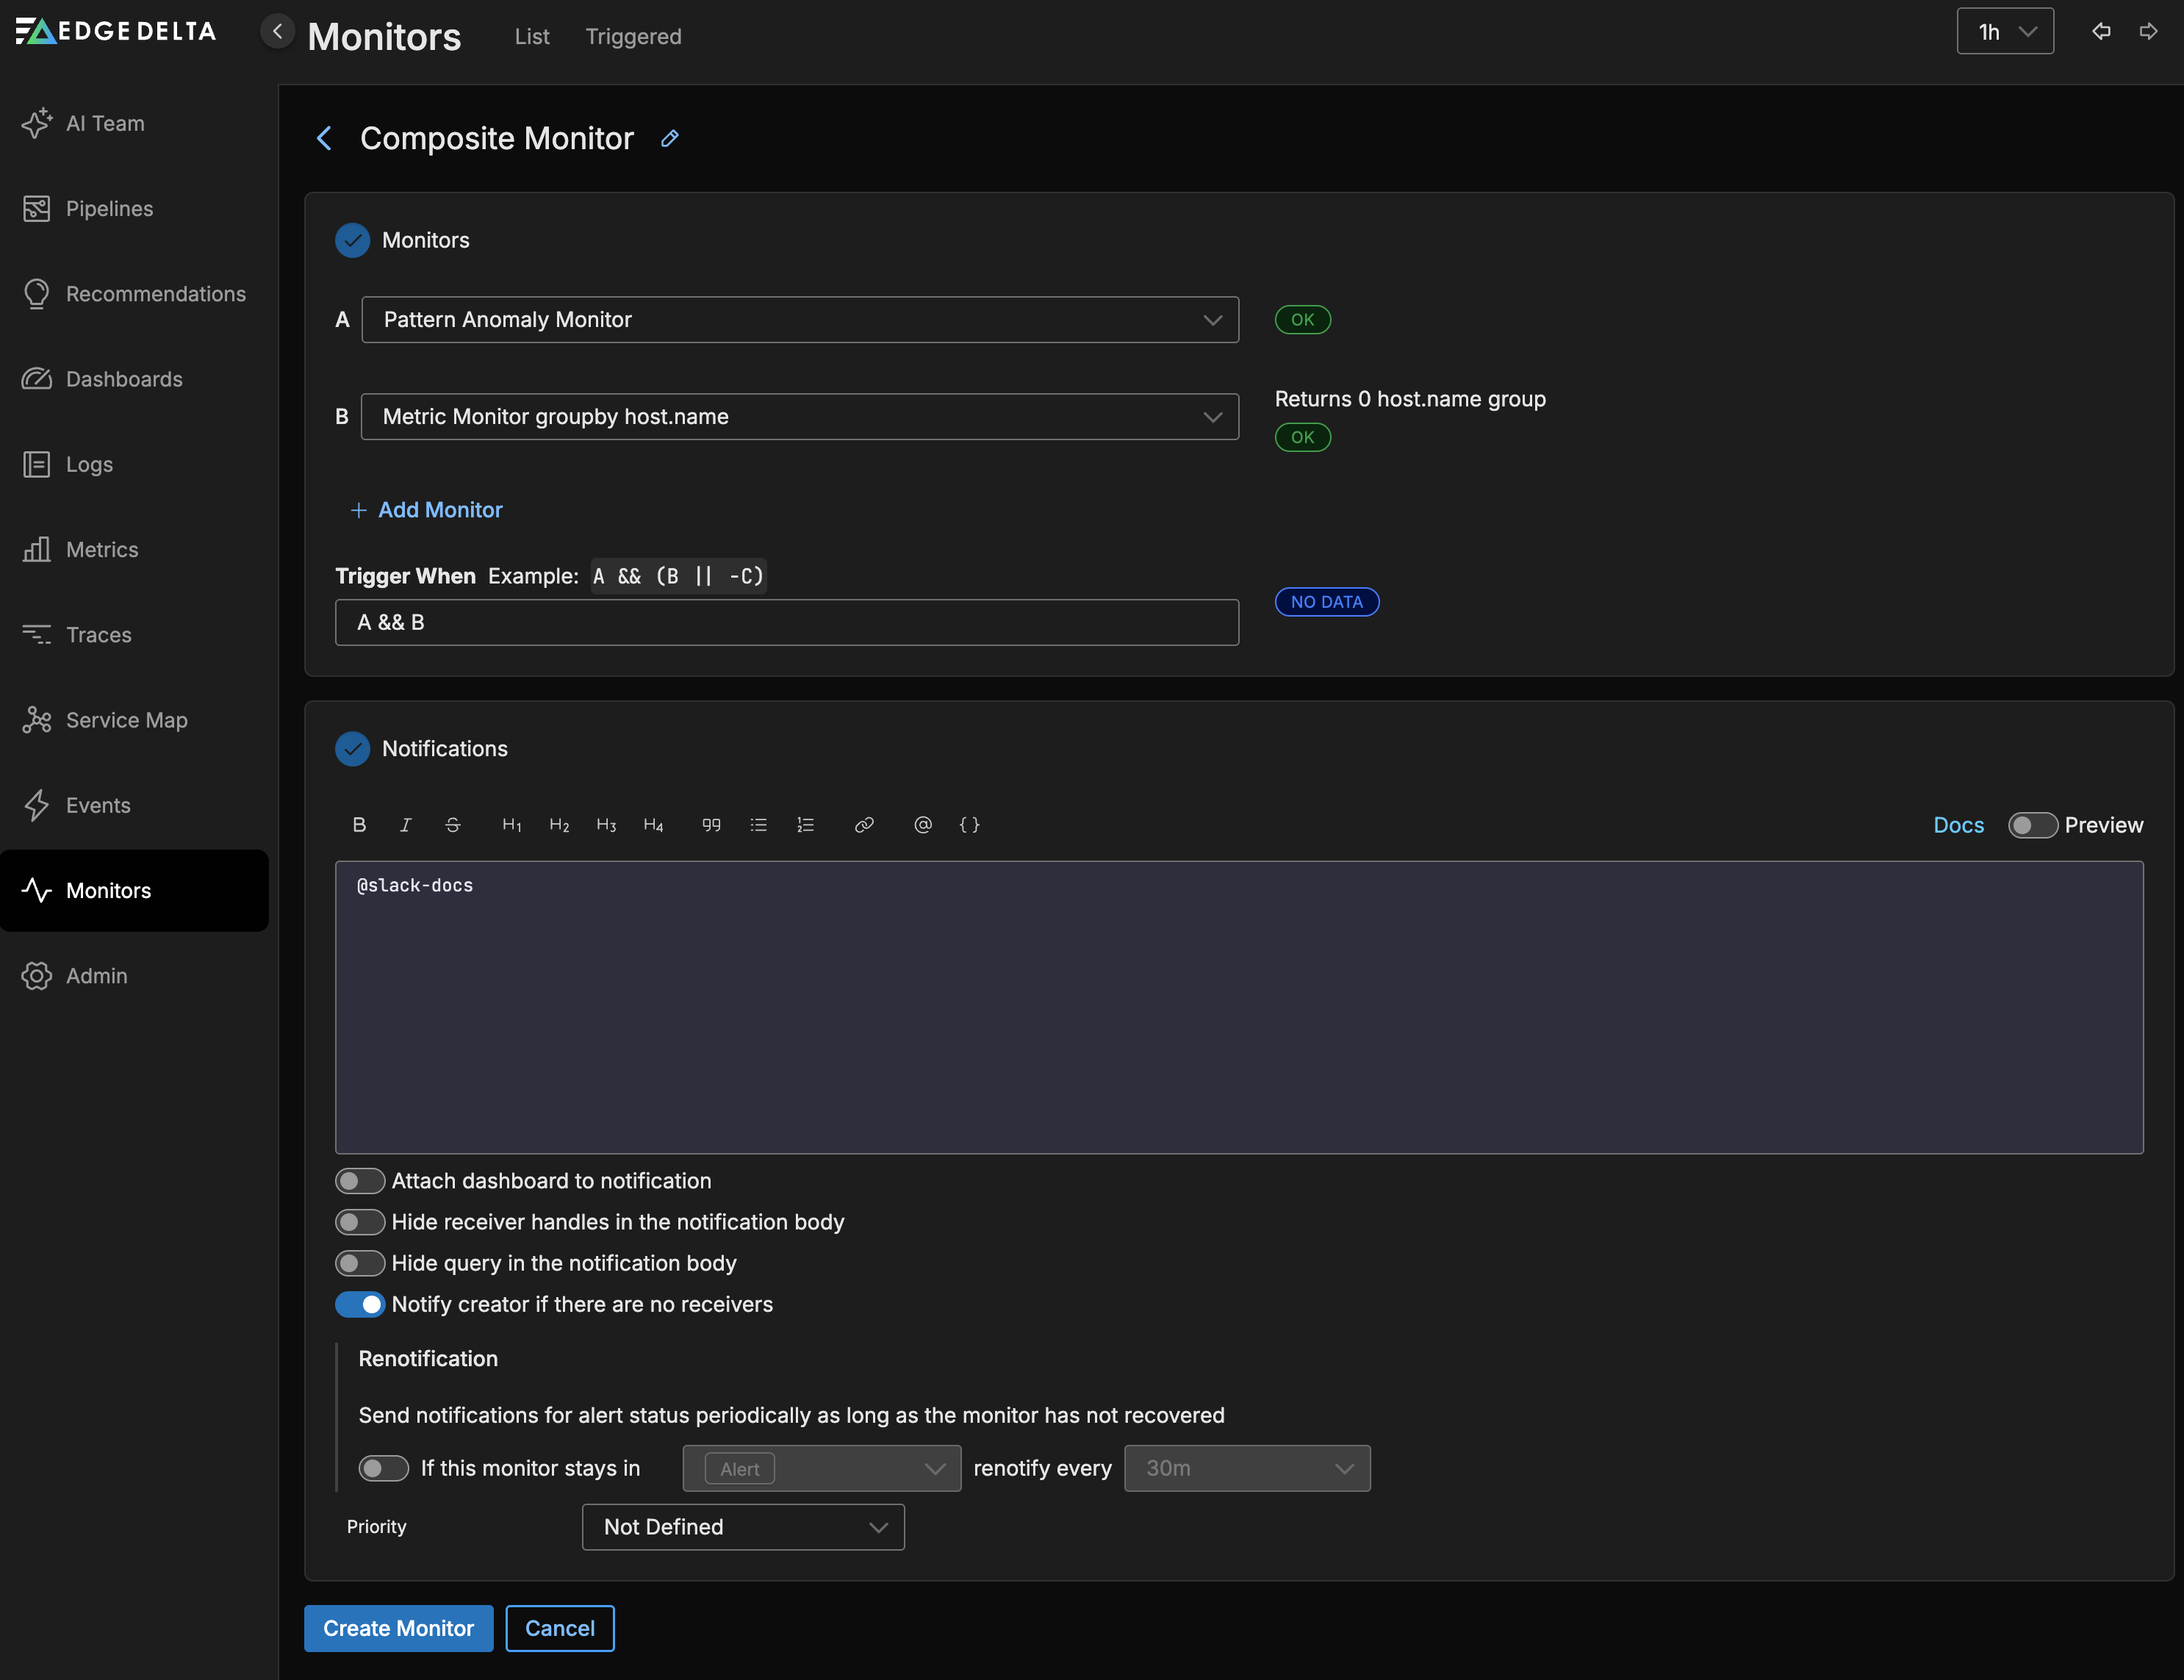Viewport: 2184px width, 1680px height.
Task: Change the renotify interval from 30m
Action: click(1246, 1468)
